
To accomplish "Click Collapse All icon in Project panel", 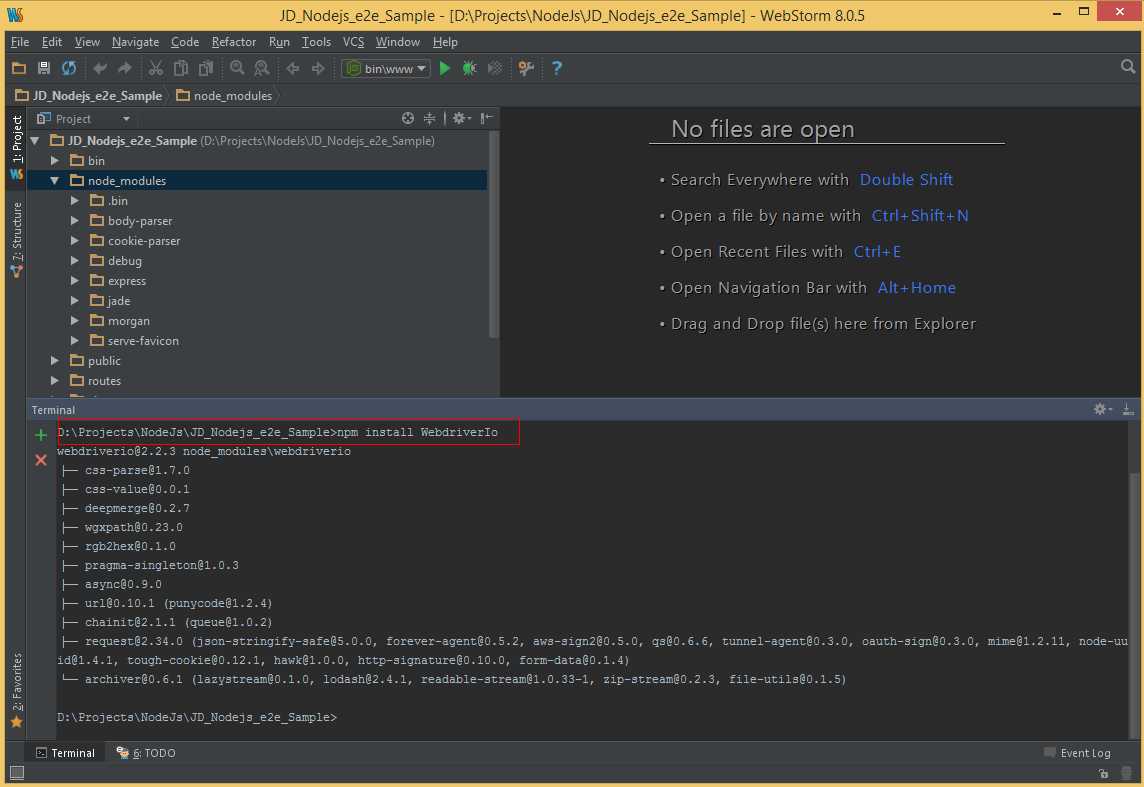I will (x=429, y=118).
